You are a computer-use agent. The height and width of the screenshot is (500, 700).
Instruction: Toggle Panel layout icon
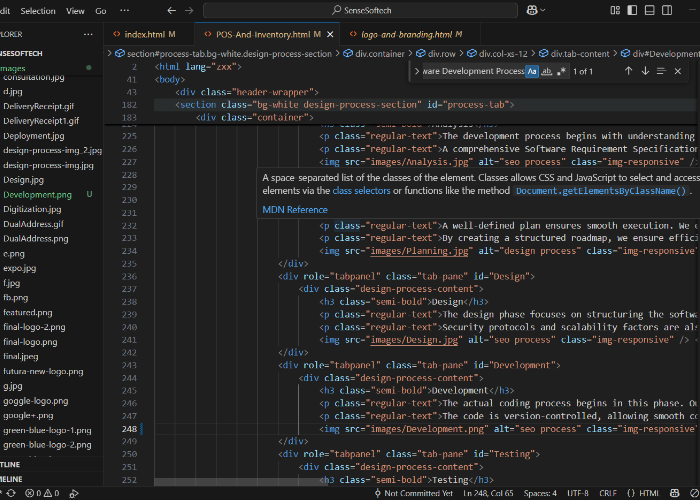[x=650, y=10]
